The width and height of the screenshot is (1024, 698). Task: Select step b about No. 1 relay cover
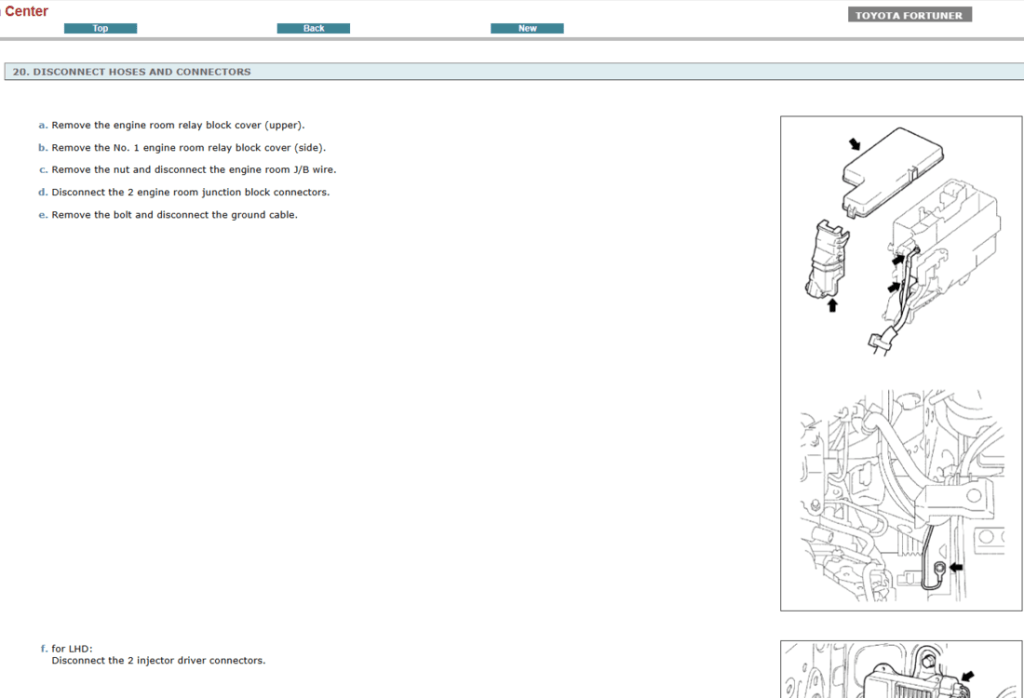point(188,147)
